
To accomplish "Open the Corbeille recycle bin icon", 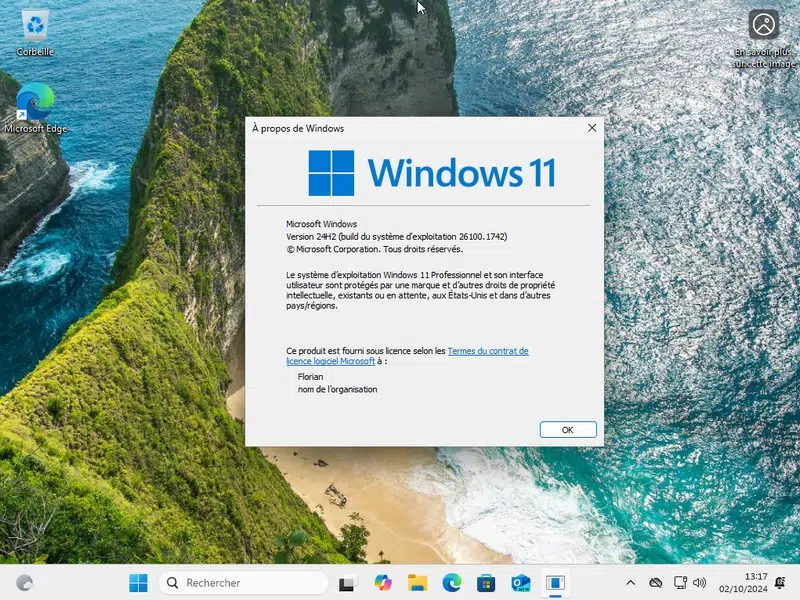I will coord(35,33).
